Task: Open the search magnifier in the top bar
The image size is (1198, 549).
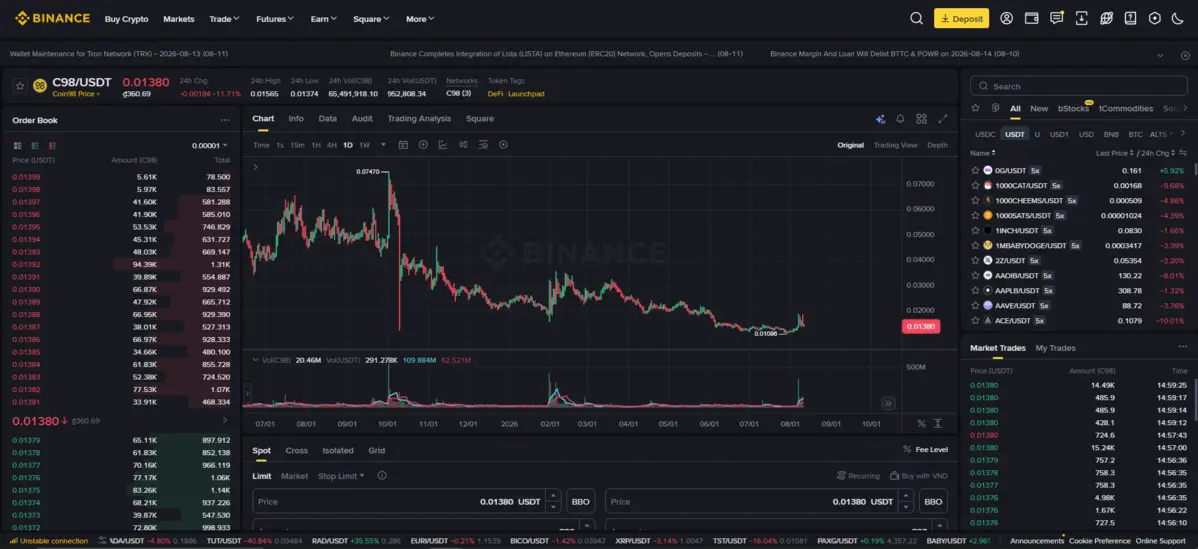Action: pyautogui.click(x=916, y=18)
